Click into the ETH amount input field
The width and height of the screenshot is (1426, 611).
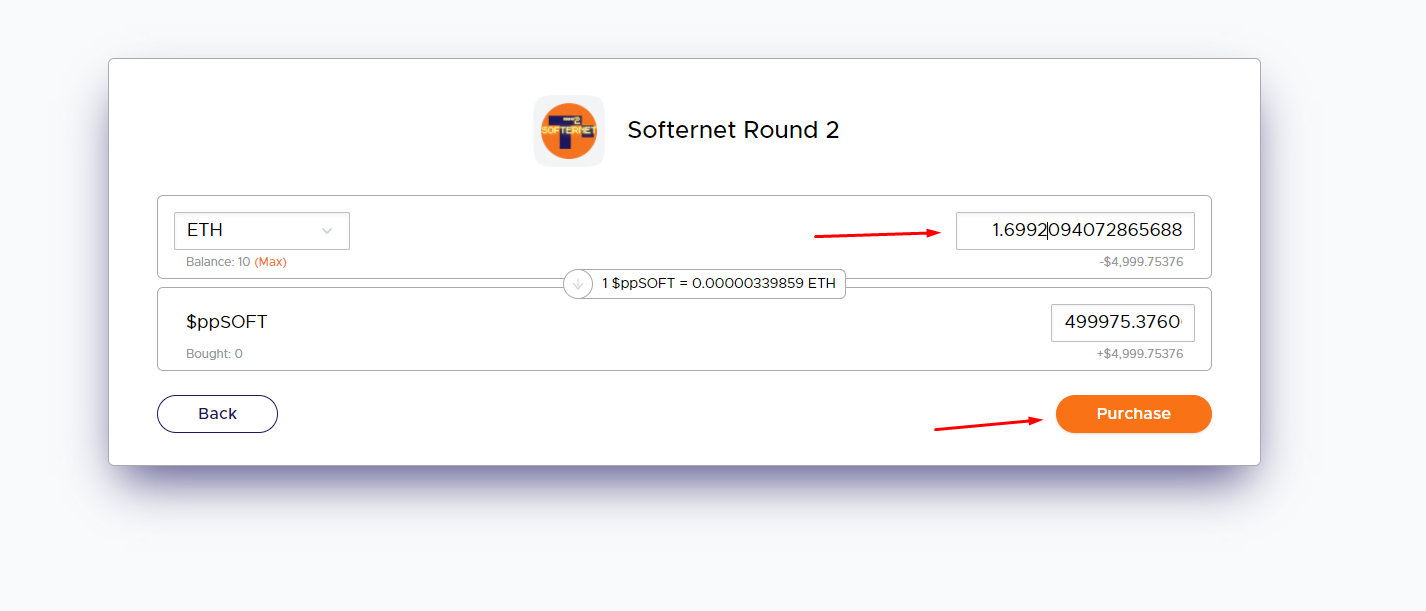pos(1074,231)
